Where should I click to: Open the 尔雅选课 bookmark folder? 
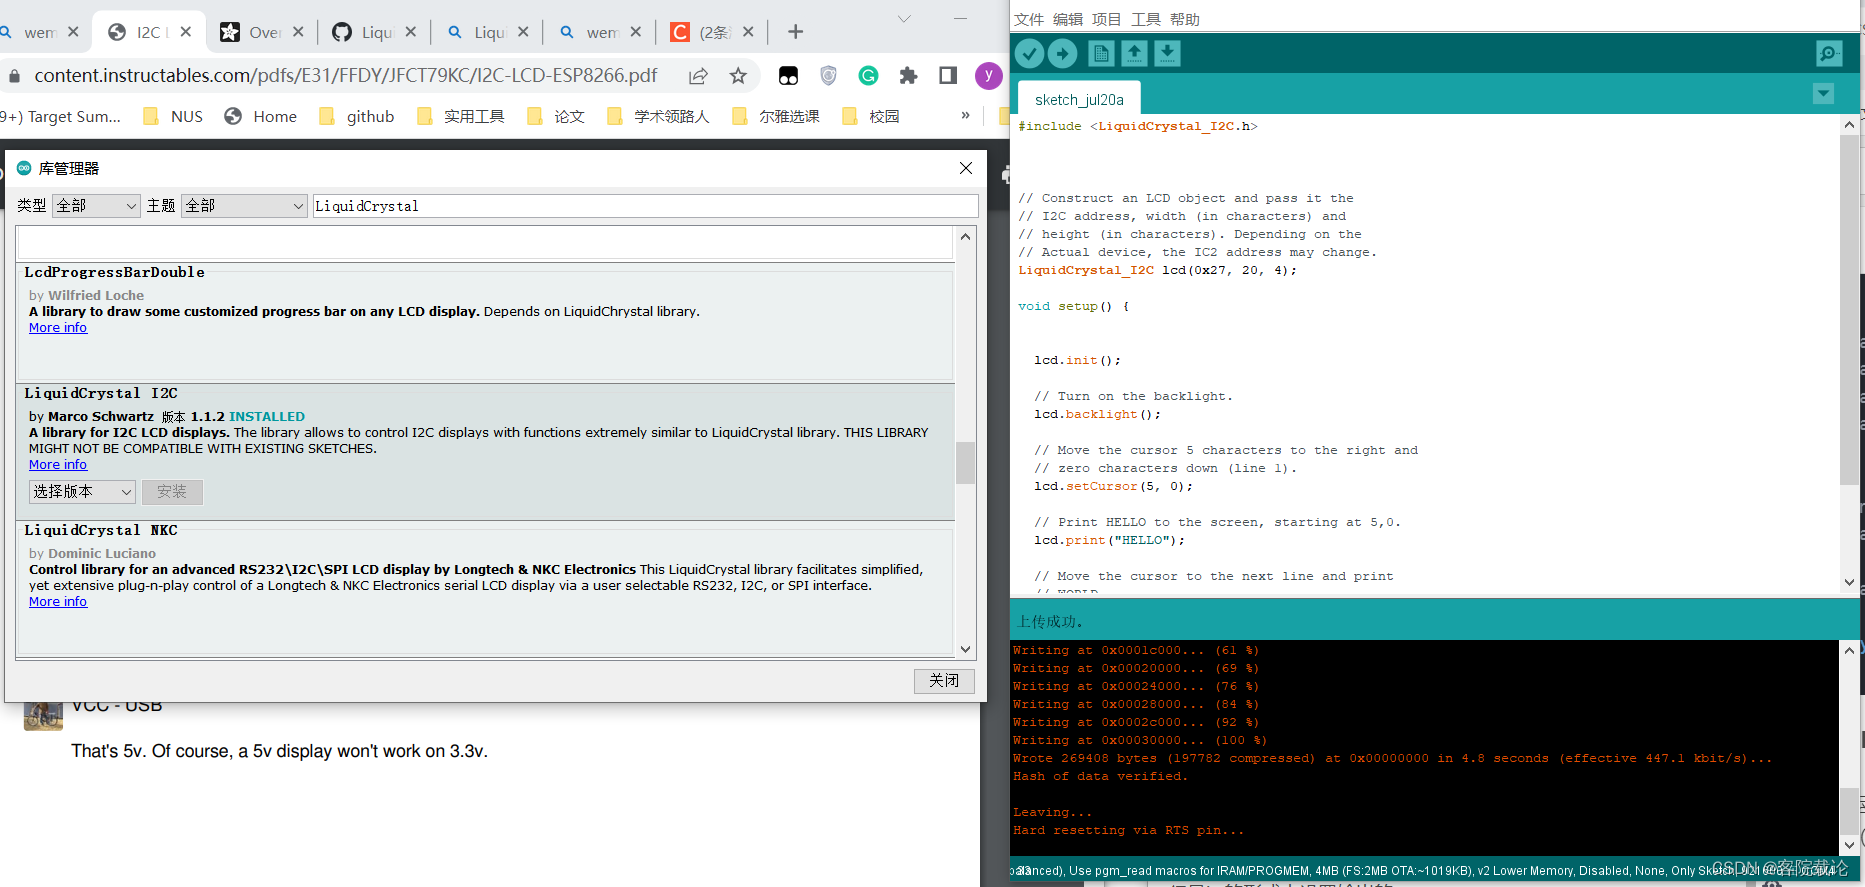777,117
